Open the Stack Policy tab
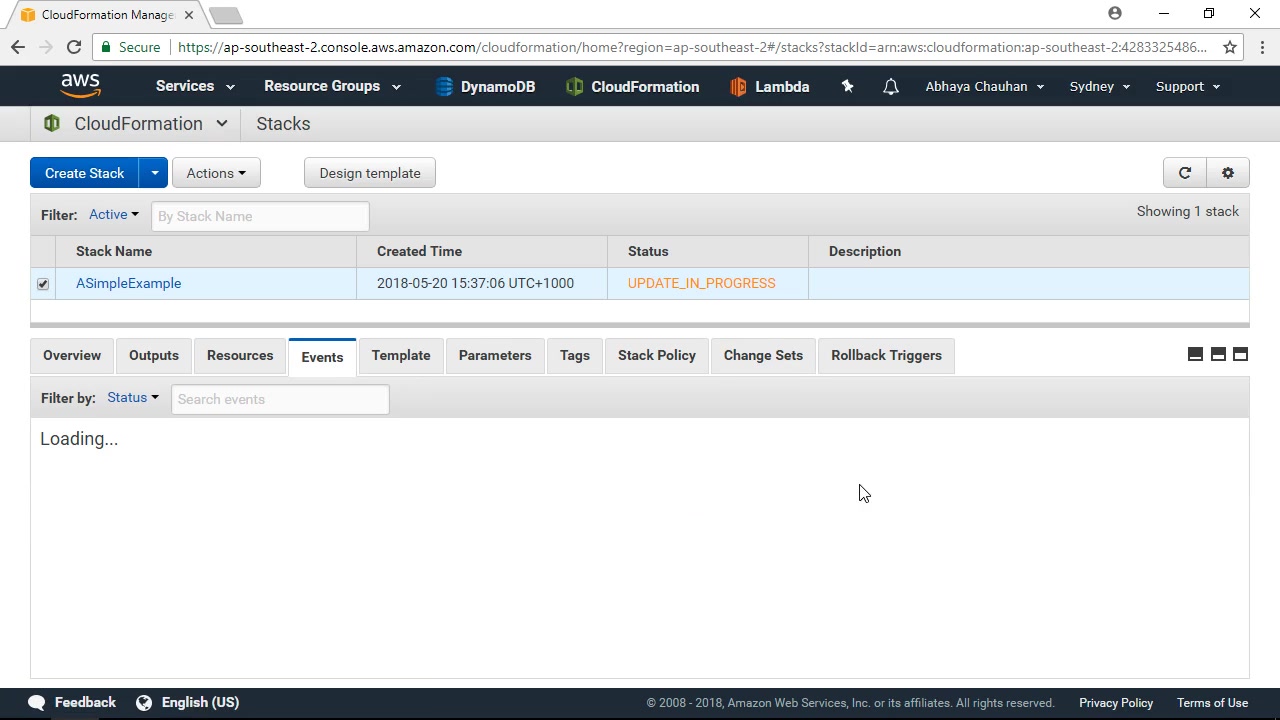Image resolution: width=1280 pixels, height=720 pixels. (x=657, y=356)
